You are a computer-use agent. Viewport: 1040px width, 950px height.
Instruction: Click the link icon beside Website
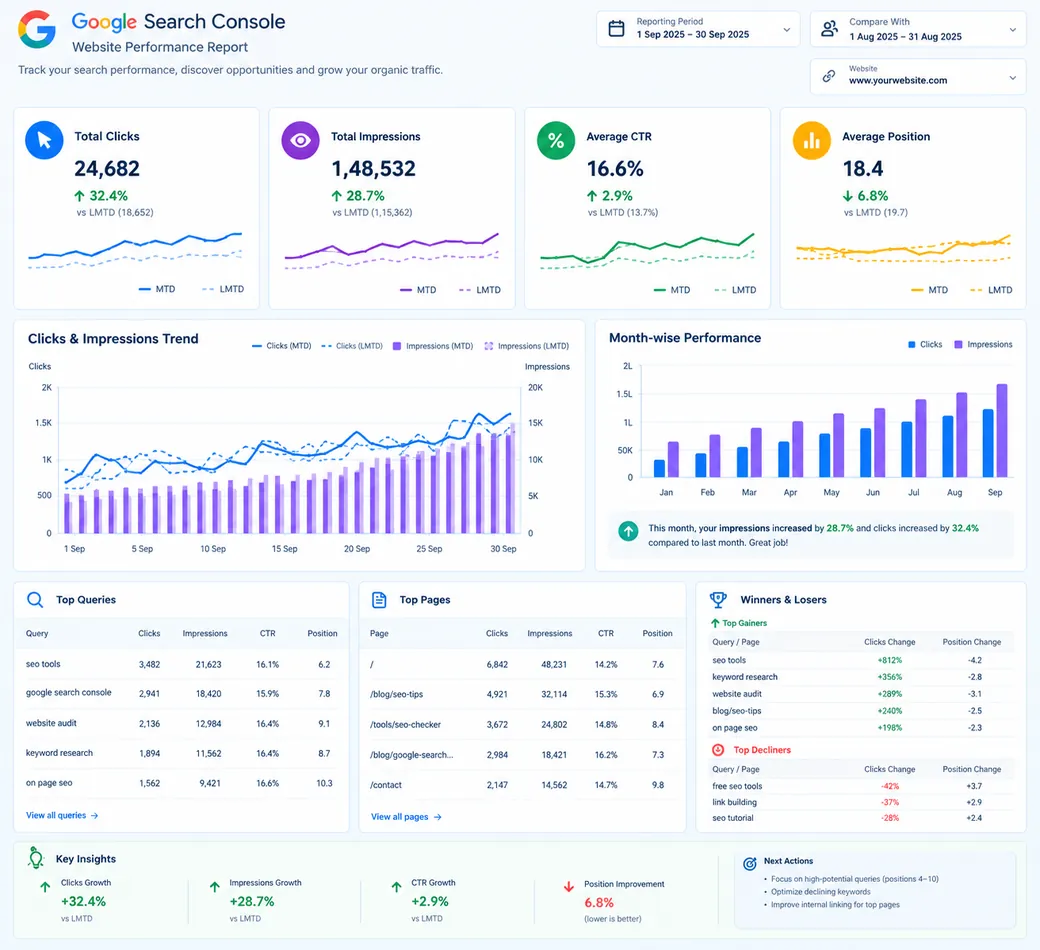pyautogui.click(x=828, y=76)
